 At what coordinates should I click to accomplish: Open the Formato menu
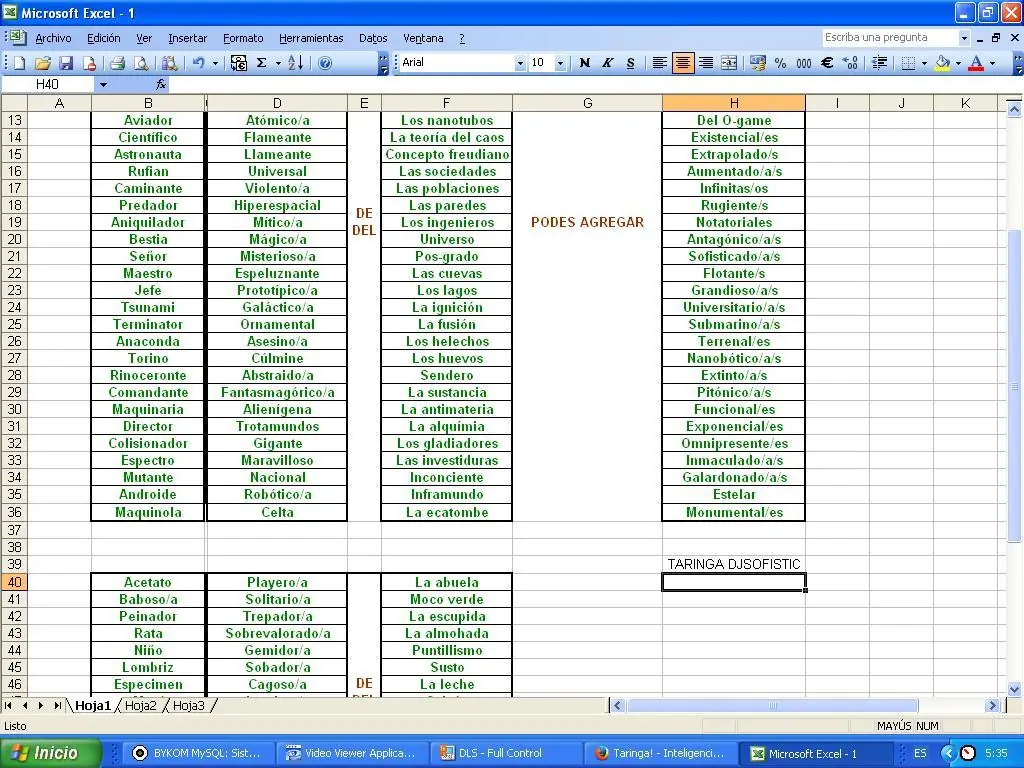243,38
